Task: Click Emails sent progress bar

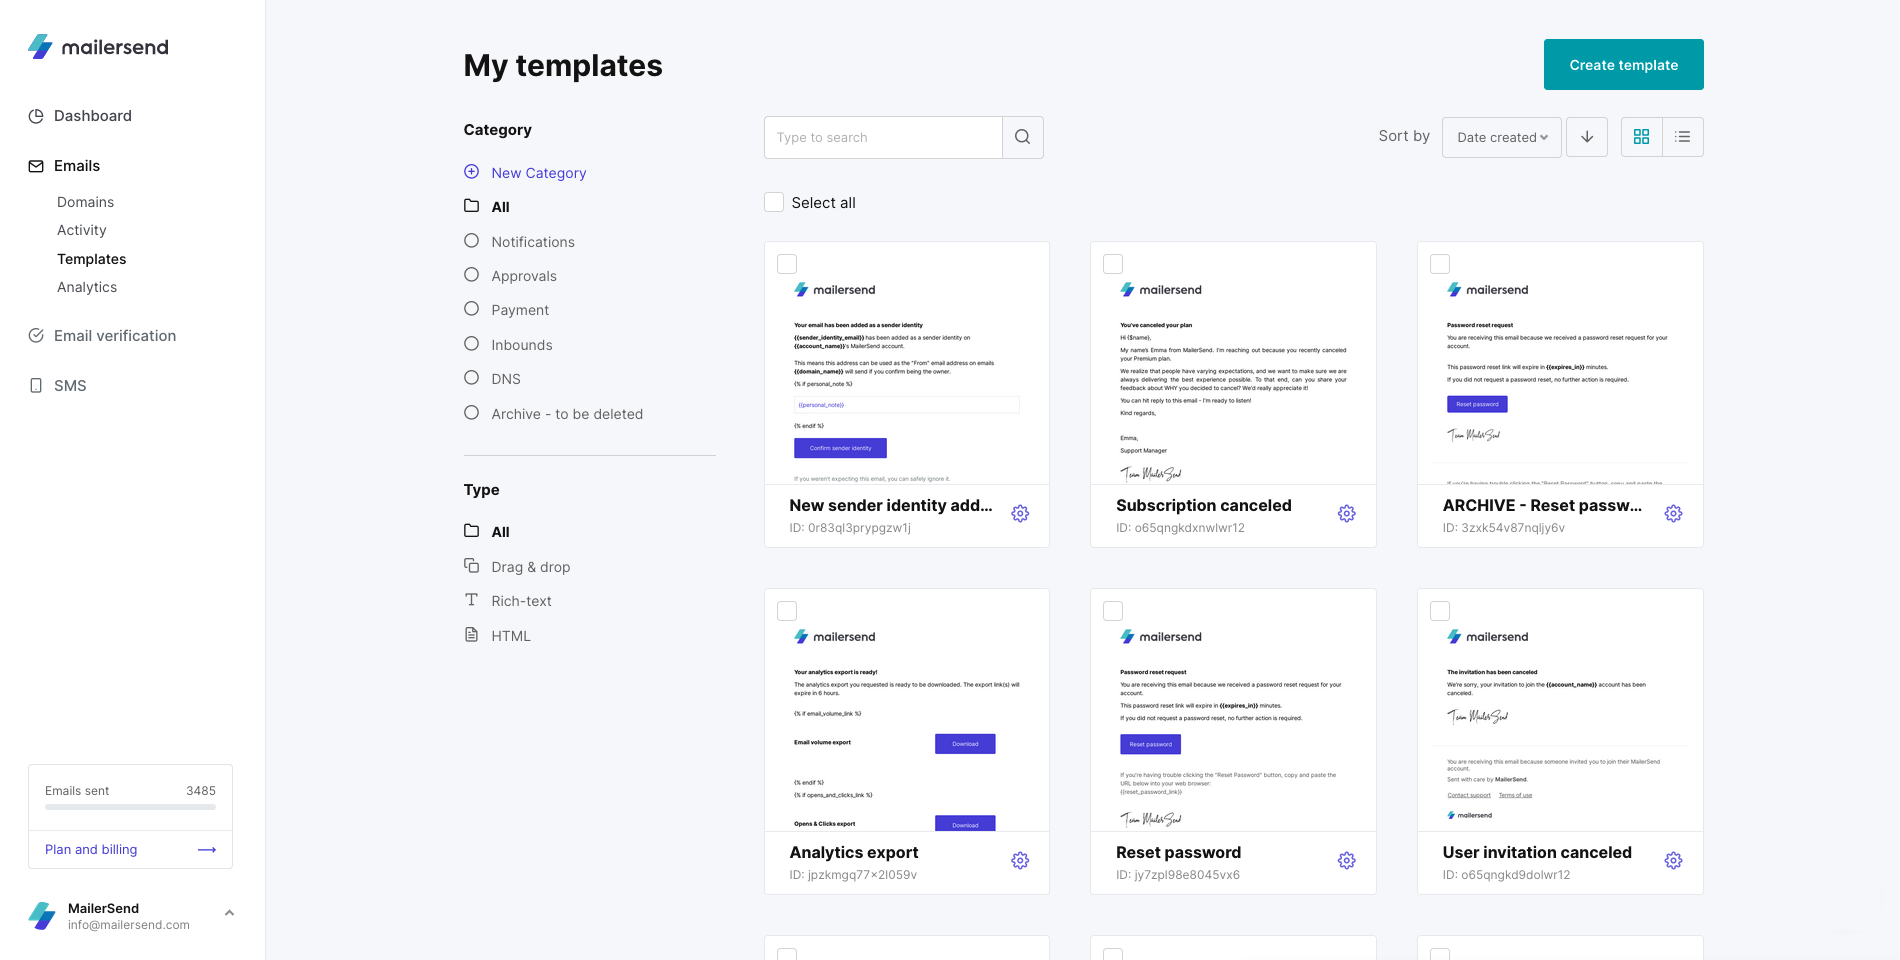Action: tap(130, 806)
